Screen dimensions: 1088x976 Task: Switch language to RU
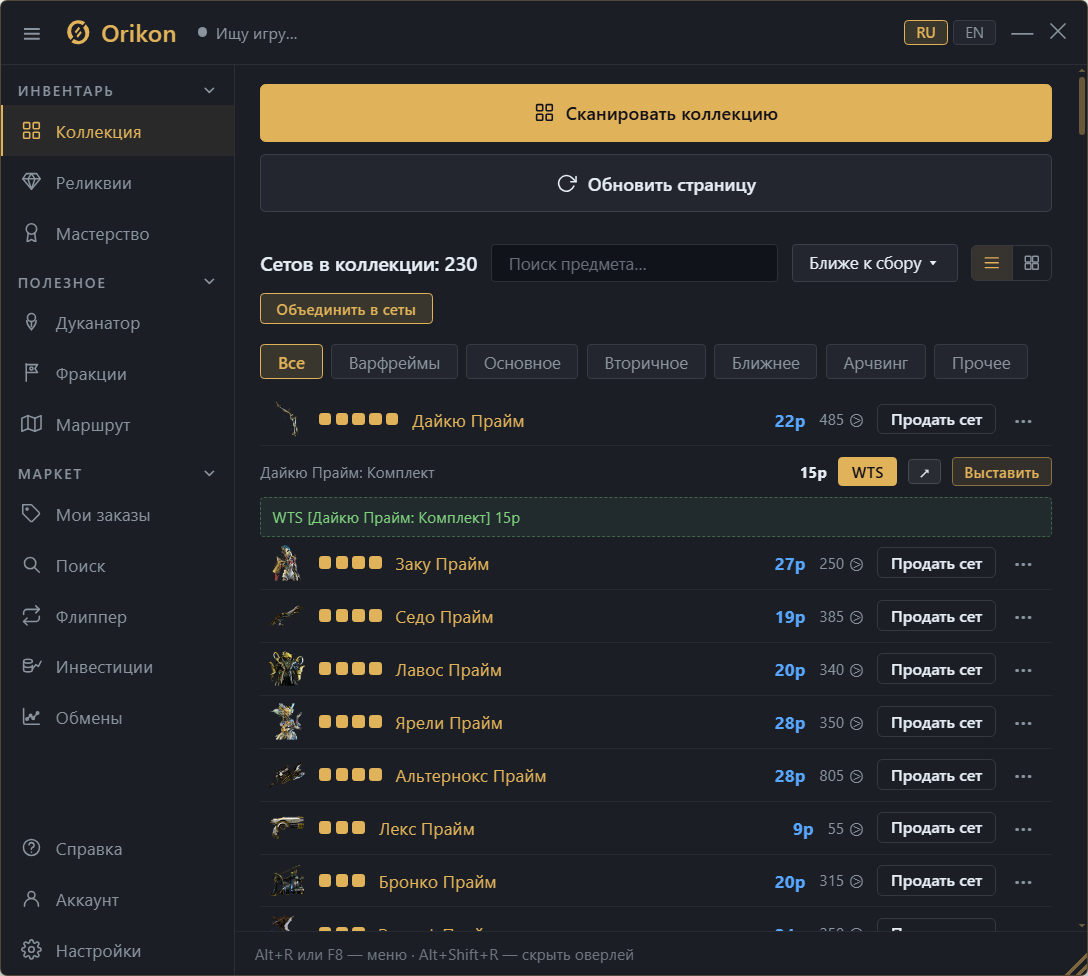(926, 33)
